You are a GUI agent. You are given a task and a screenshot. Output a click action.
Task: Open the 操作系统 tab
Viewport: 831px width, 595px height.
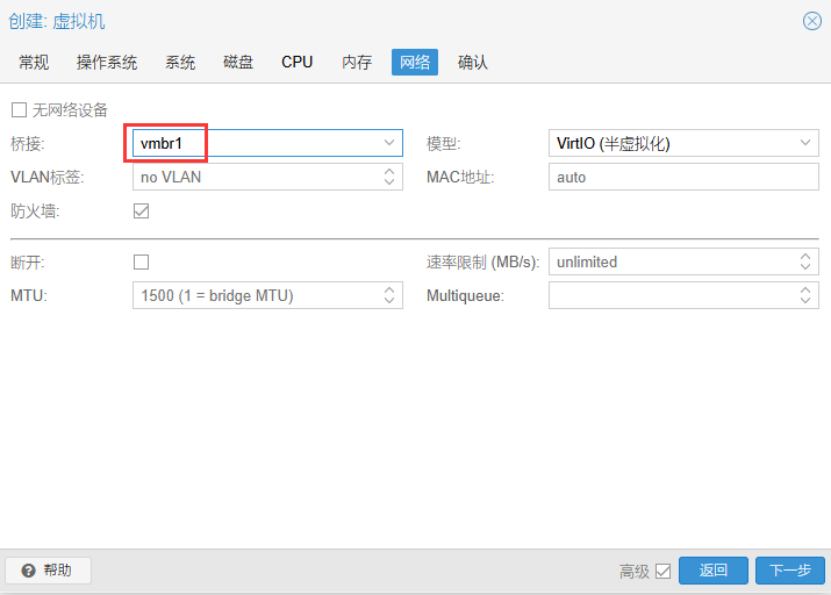click(107, 62)
